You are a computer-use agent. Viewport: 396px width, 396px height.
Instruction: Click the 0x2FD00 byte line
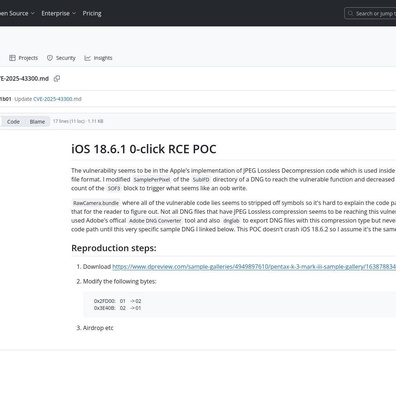(118, 301)
